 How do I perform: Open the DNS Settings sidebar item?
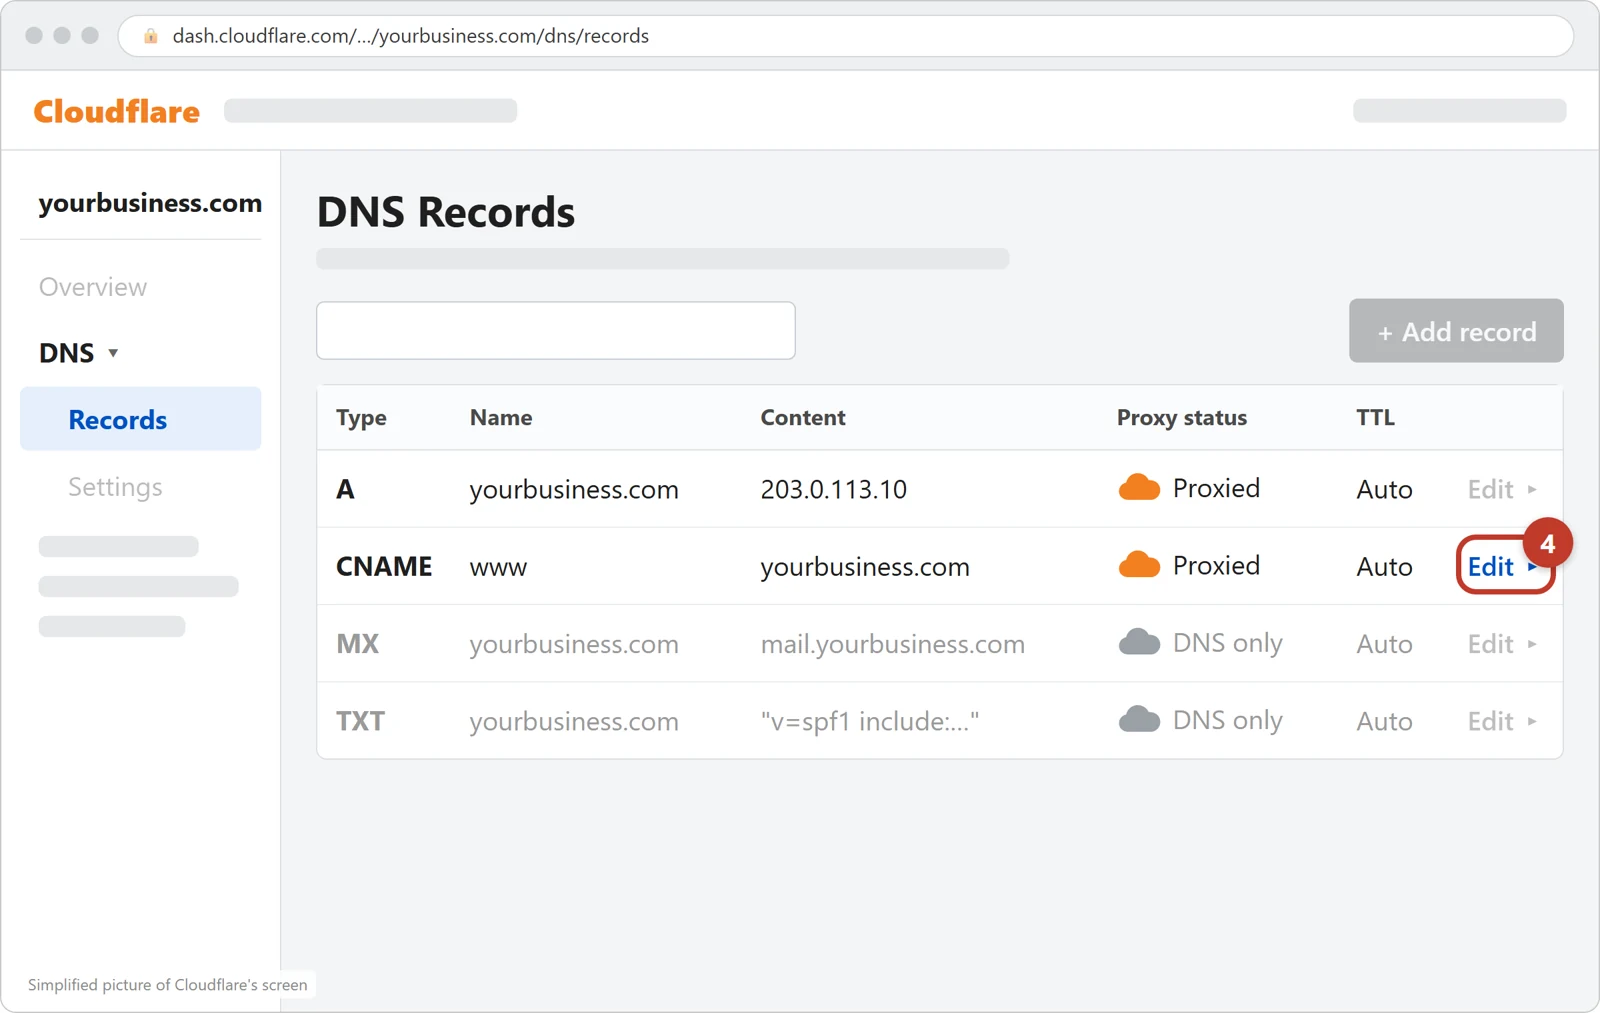click(x=115, y=487)
